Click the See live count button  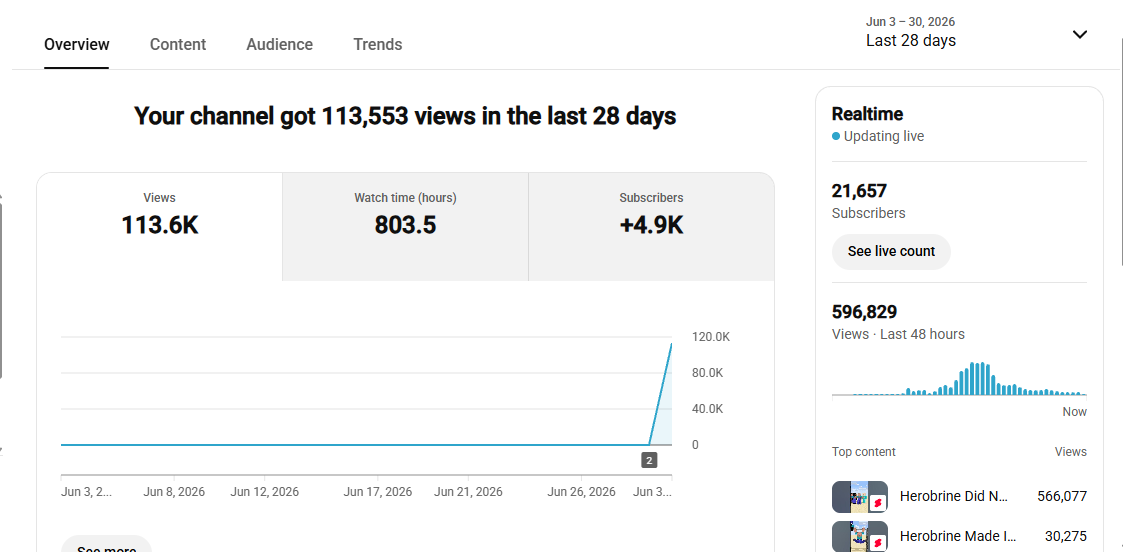coord(891,251)
